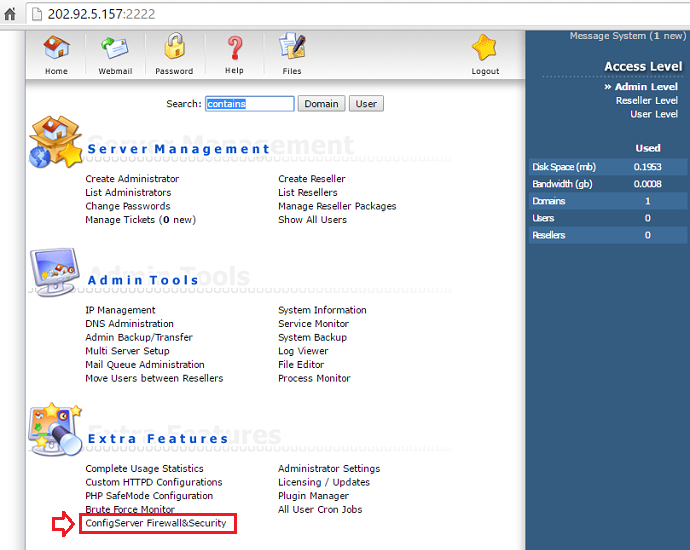This screenshot has height=550, width=690.
Task: Click the Server Management box icon
Action: point(55,142)
